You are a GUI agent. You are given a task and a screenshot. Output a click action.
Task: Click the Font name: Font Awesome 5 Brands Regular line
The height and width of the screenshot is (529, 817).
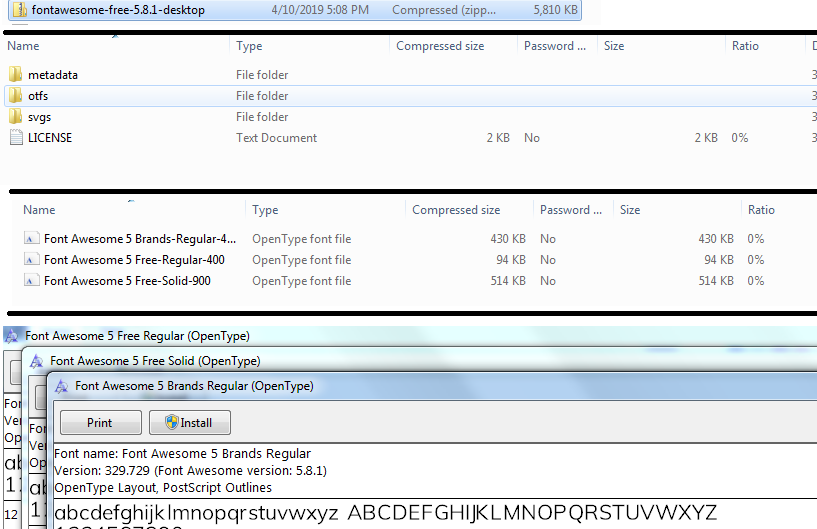[x=182, y=453]
